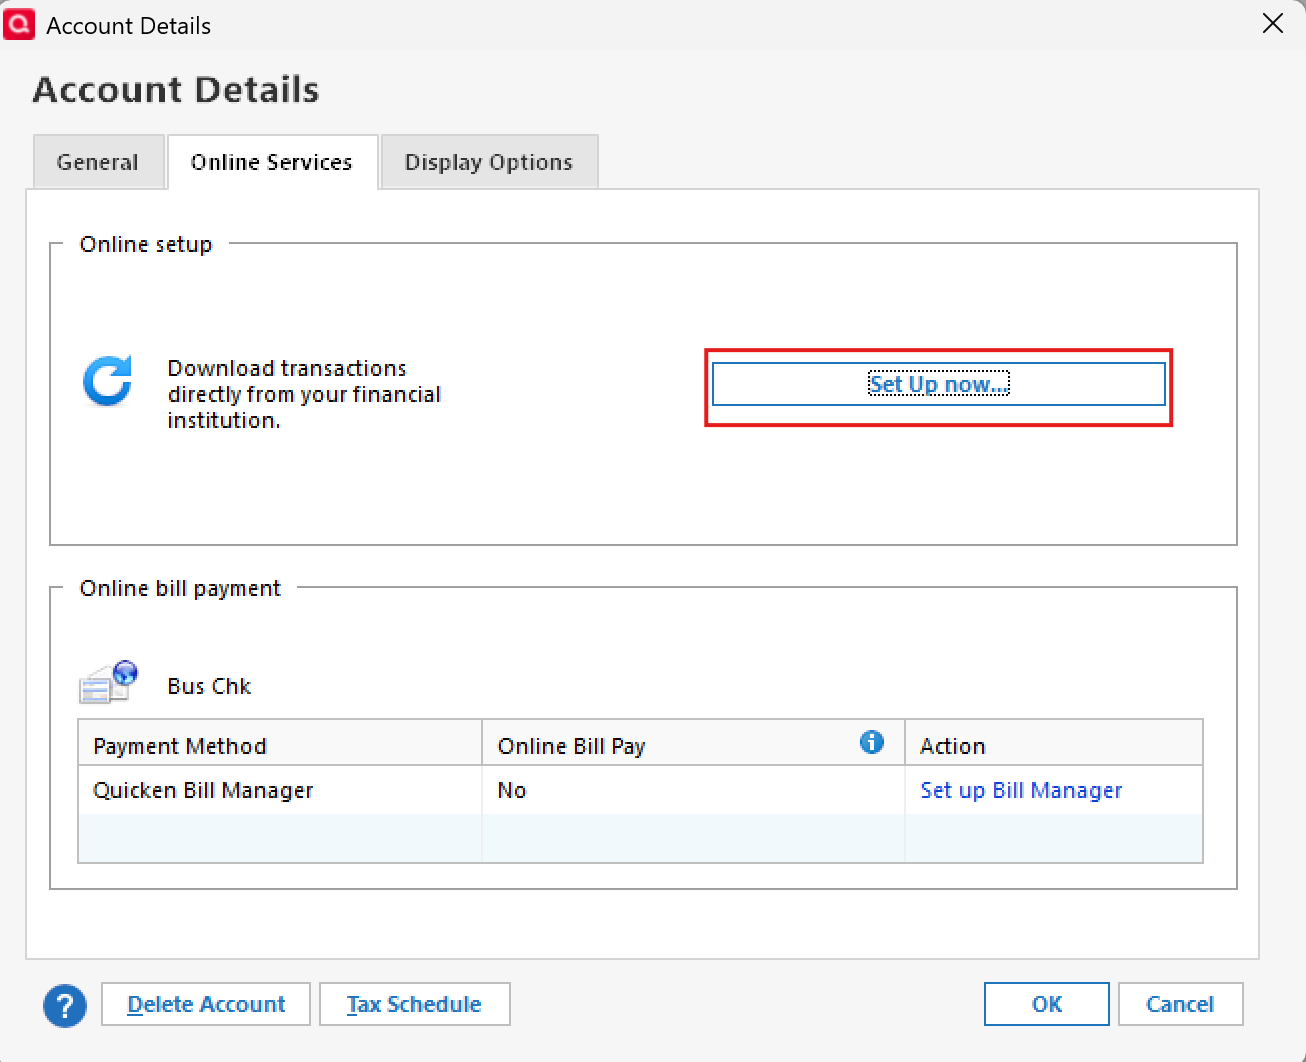Click the online bill payment globe icon
Screen dimensions: 1306x1062
(x=108, y=682)
